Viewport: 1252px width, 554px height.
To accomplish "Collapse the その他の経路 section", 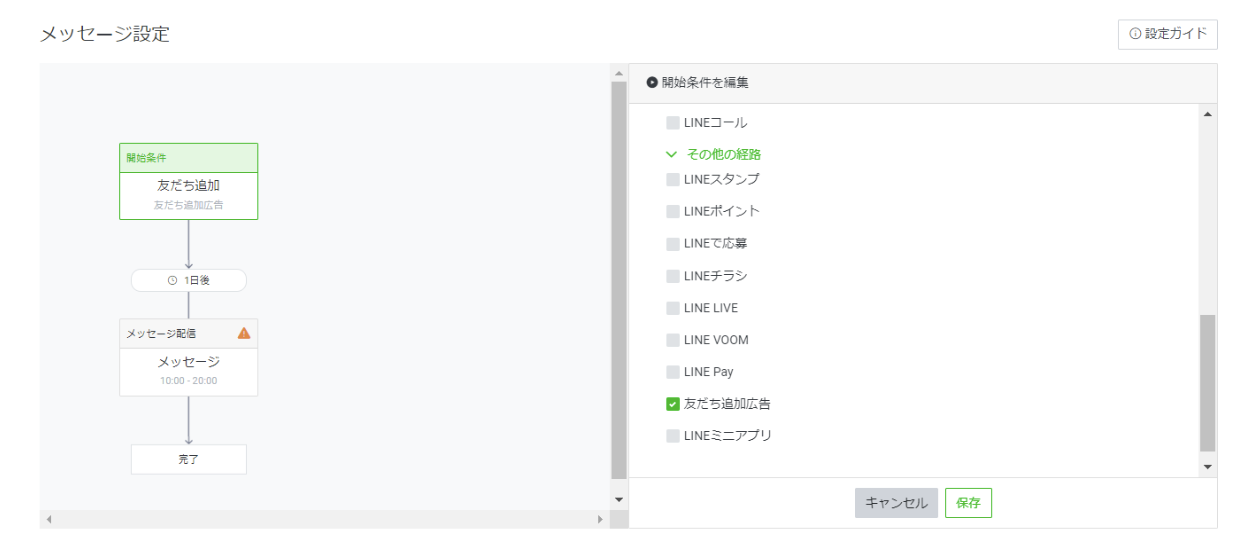I will pyautogui.click(x=672, y=155).
